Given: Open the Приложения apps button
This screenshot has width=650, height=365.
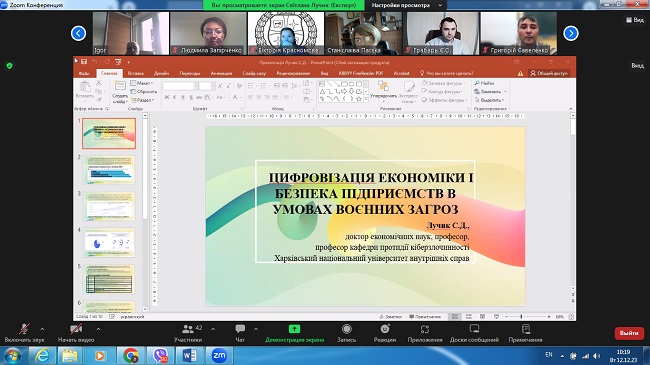Looking at the screenshot, I should click(x=425, y=333).
